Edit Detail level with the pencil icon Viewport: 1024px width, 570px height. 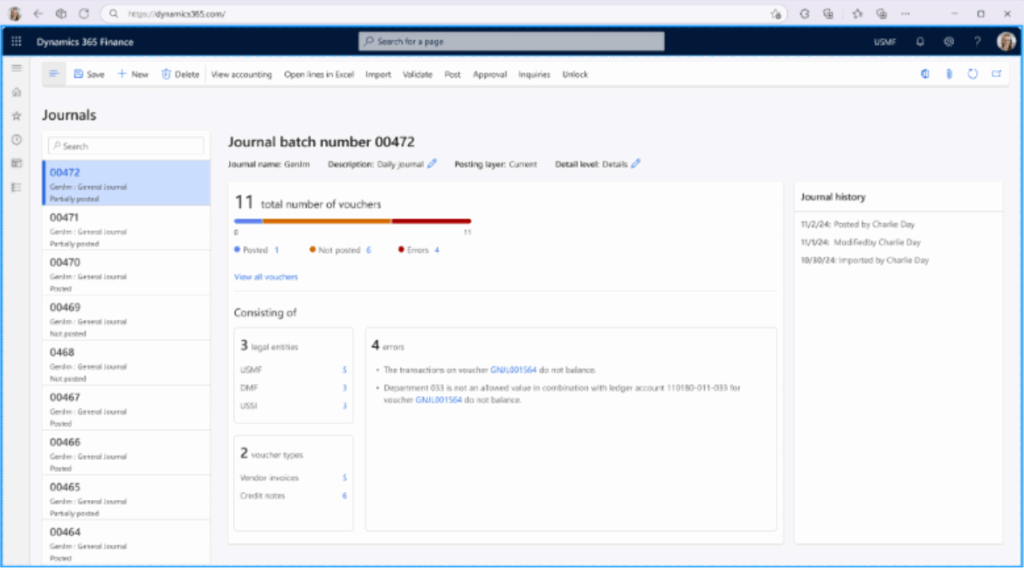(x=636, y=164)
